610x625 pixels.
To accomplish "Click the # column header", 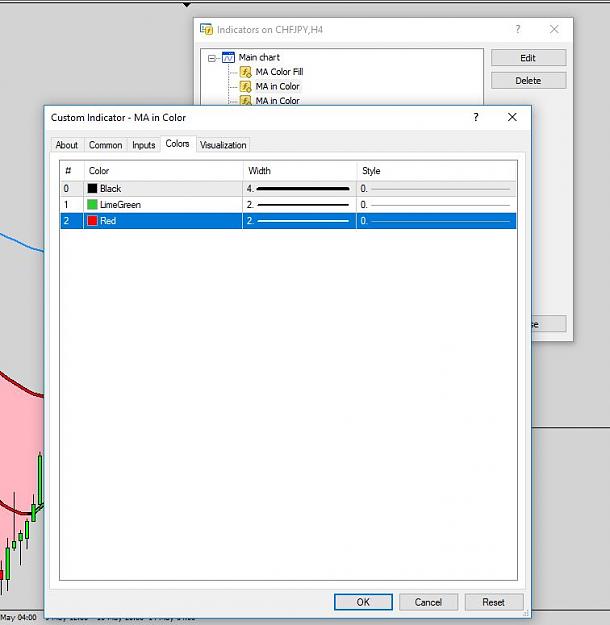I will (72, 171).
